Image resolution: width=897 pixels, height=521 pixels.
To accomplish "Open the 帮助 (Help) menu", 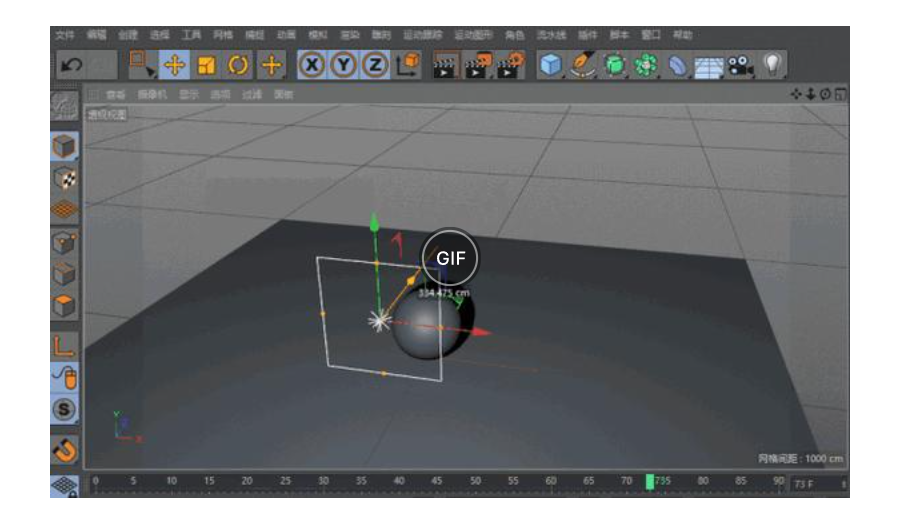I will click(682, 34).
